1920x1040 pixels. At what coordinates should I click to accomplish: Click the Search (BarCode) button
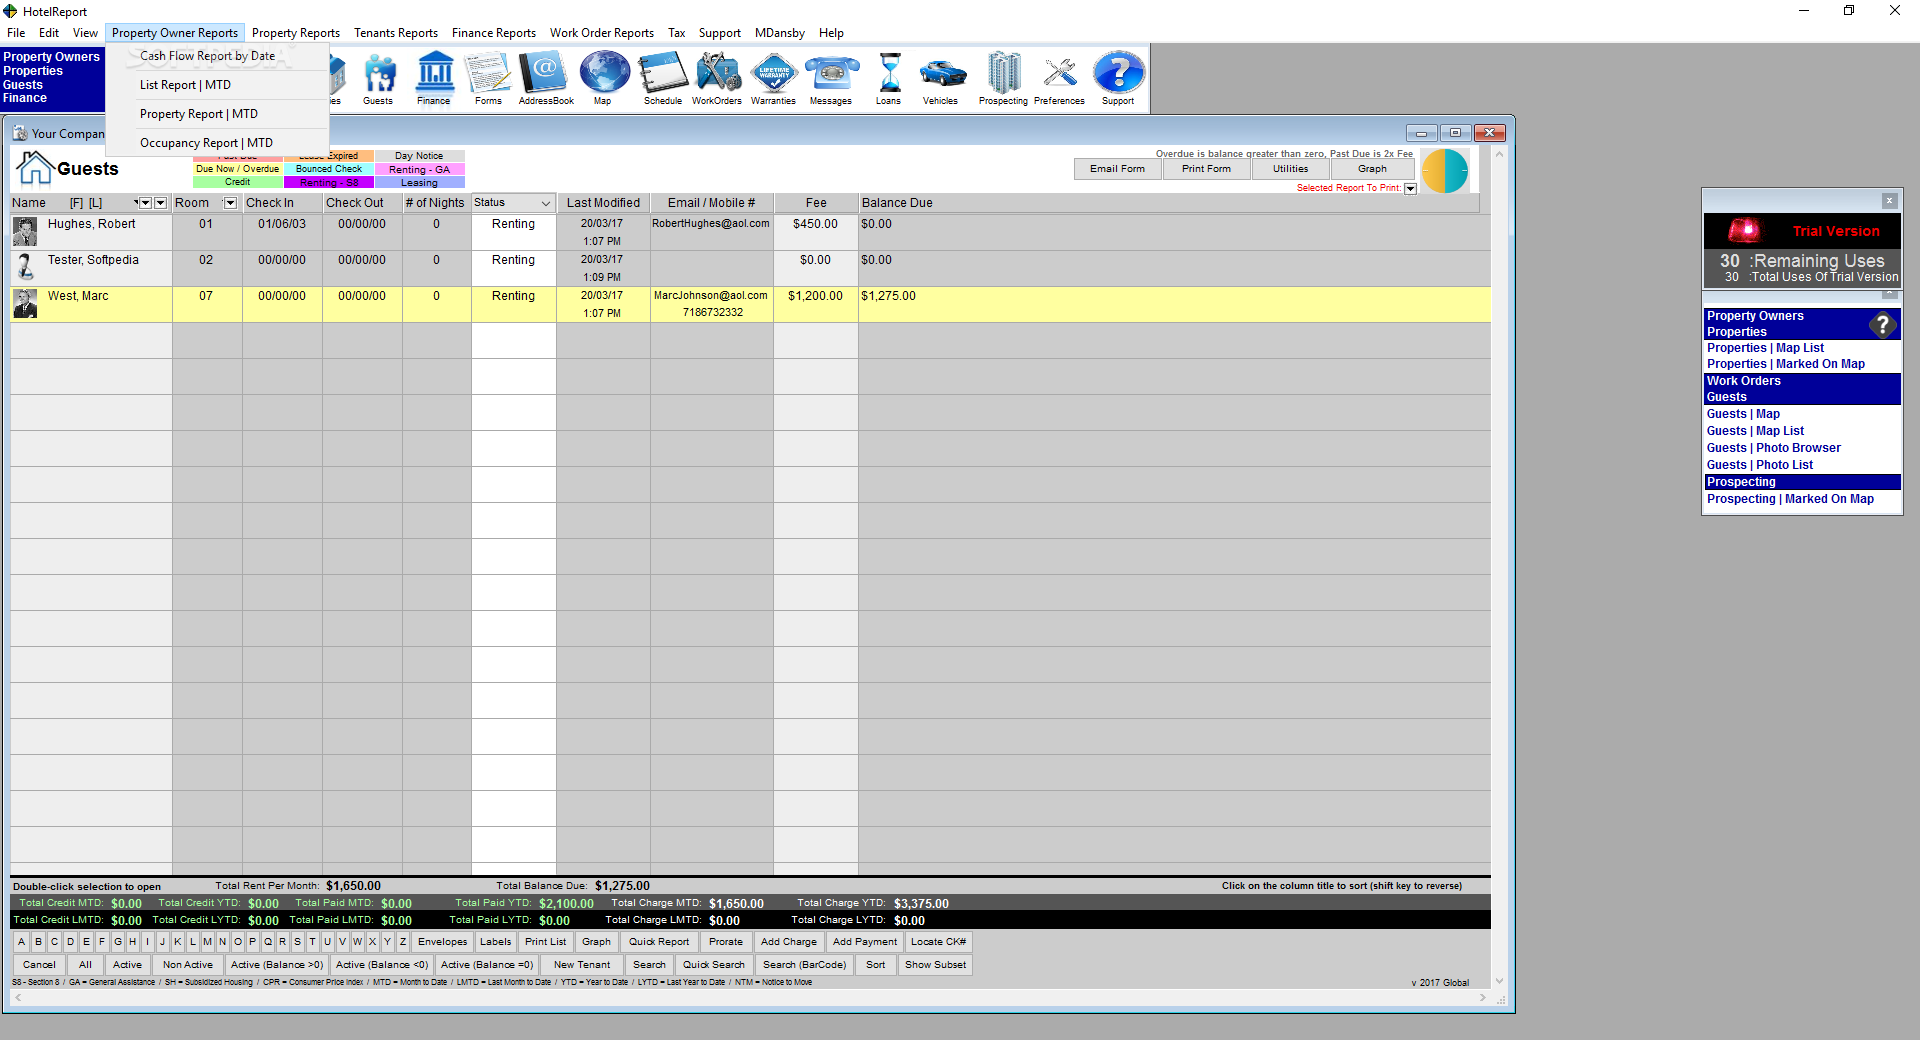(x=804, y=965)
